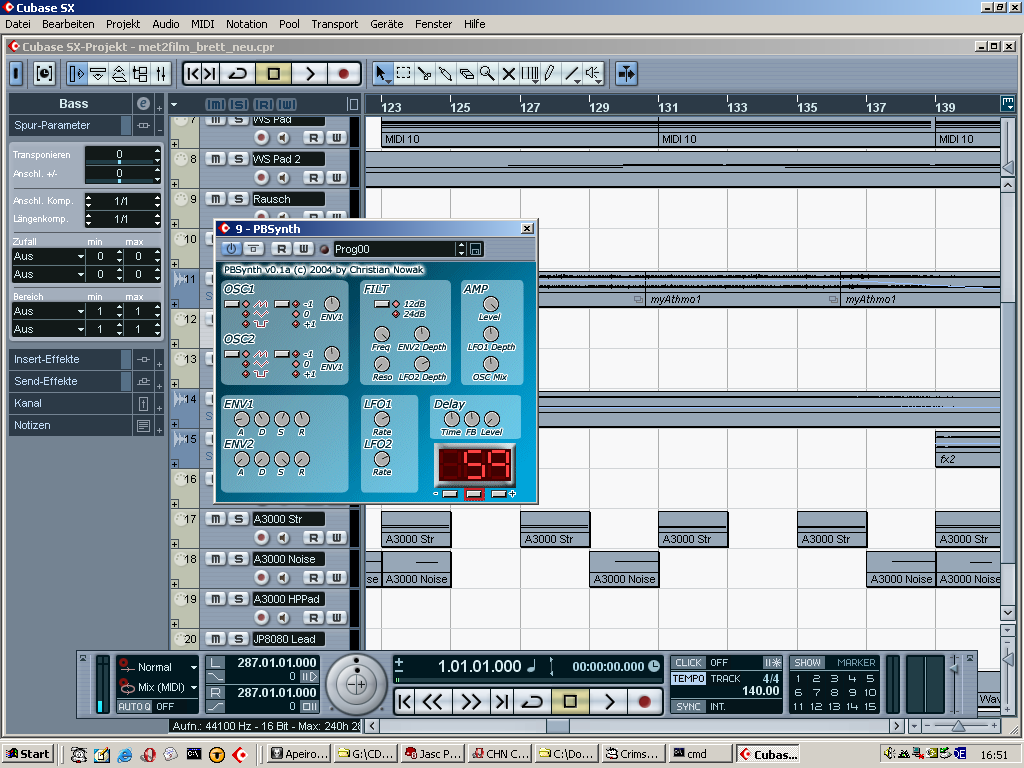Open the MIDI menu

click(202, 24)
